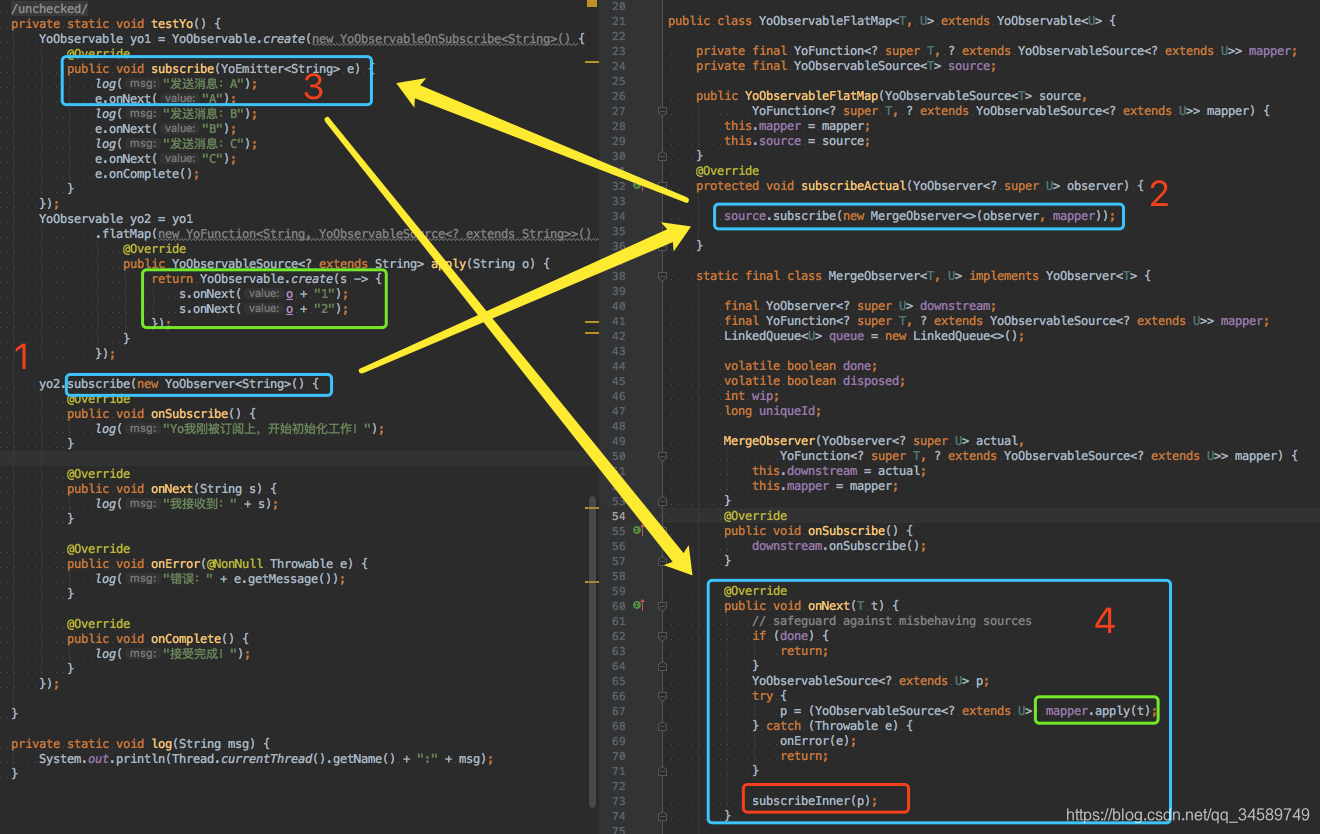Click the fold end marker on line 57
This screenshot has height=834, width=1320.
[x=662, y=561]
